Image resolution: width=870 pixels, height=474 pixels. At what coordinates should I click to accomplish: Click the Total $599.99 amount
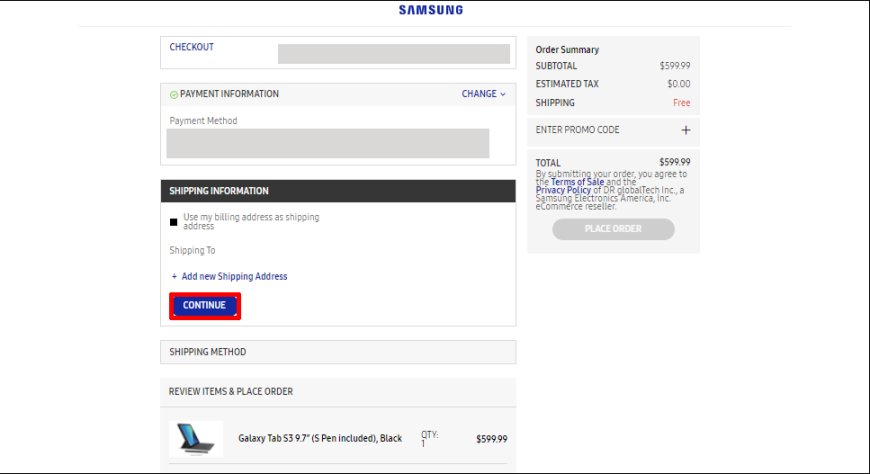coord(675,162)
